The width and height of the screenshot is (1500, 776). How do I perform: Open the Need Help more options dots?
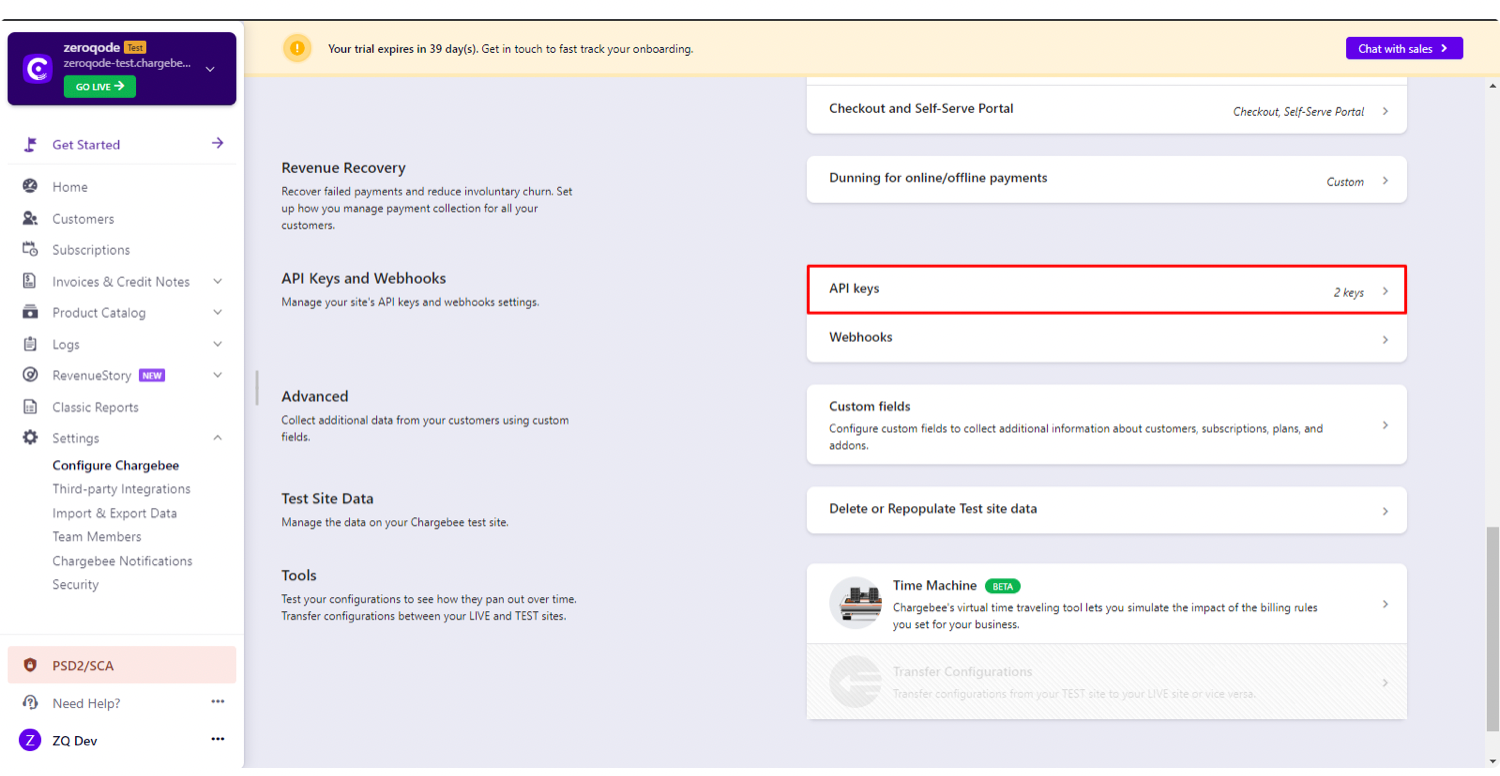point(218,702)
